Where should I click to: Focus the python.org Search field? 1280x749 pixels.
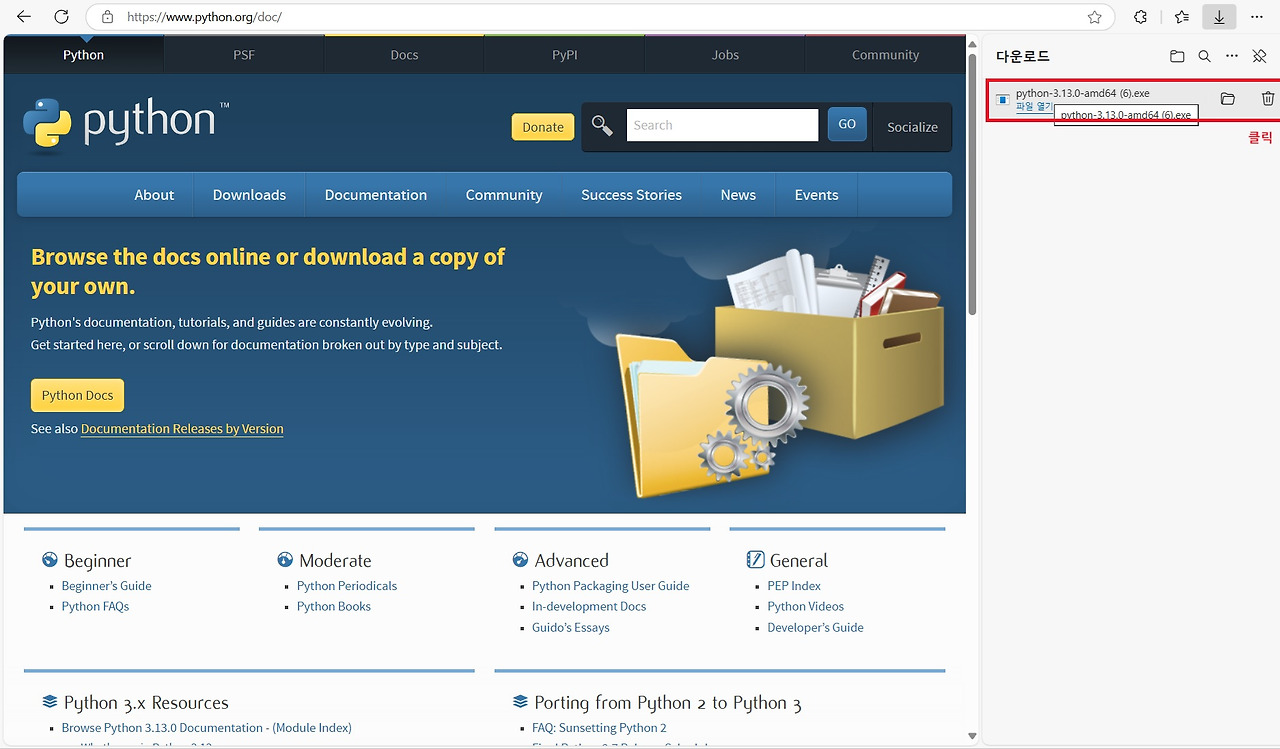click(x=722, y=125)
